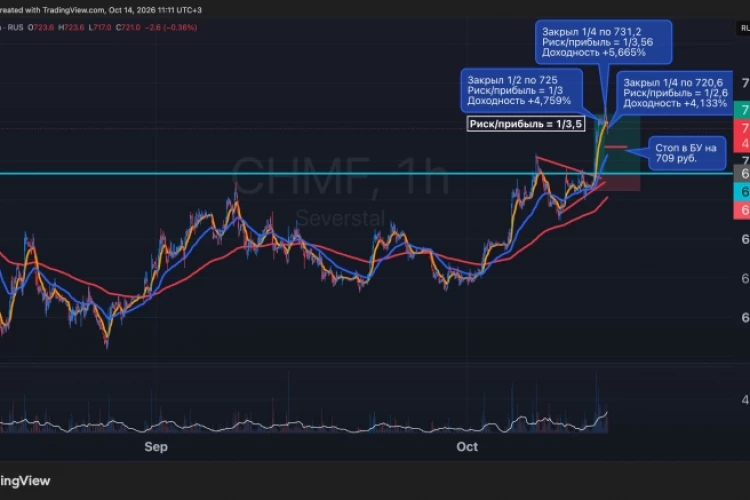Click the open value O723.6

click(x=41, y=28)
